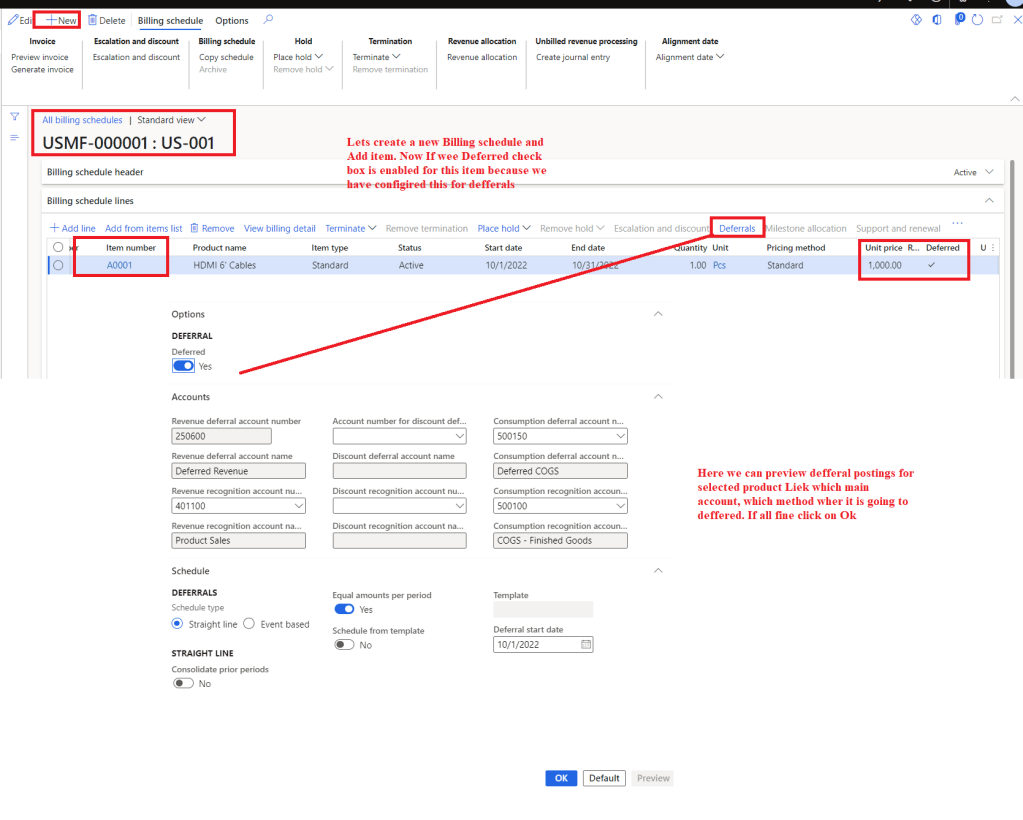Switch to the Options ribbon tab
Viewport: 1023px width, 820px height.
click(x=232, y=21)
